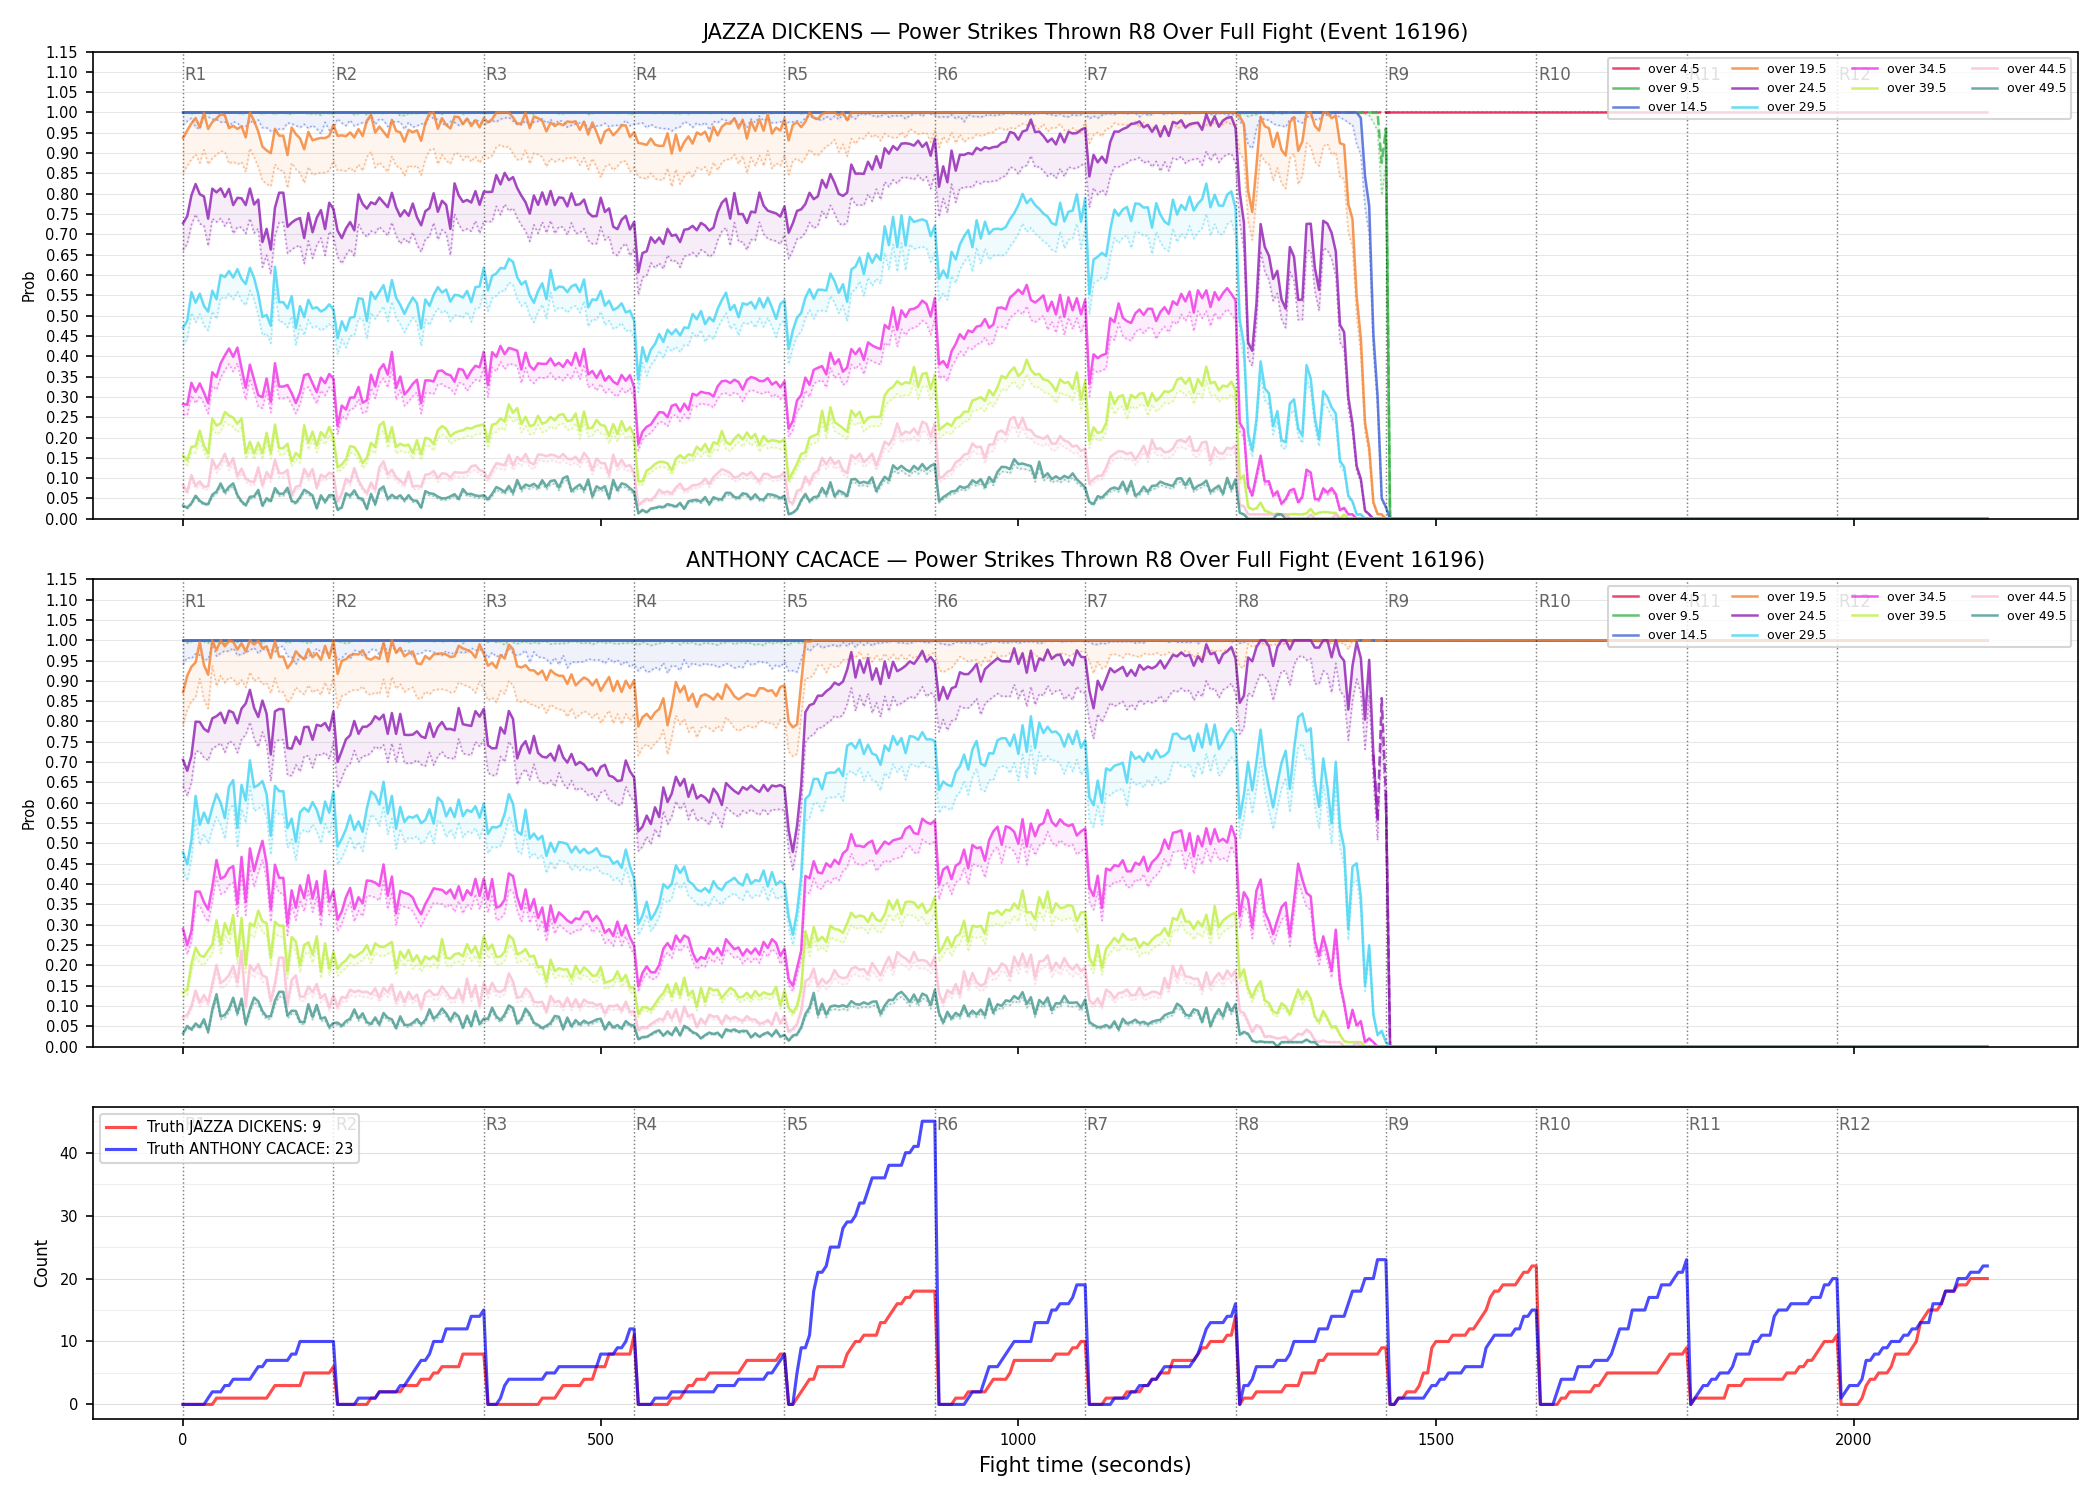
Task: Click the R4 marker in Cacace chart
Action: point(646,601)
